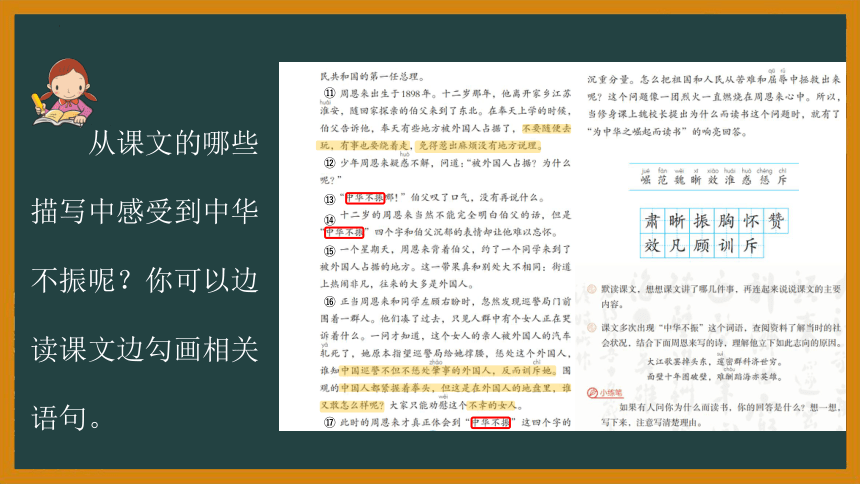Click the top line "民共和国的第一任总理。"
Screen dimensions: 860x484
tap(372, 76)
